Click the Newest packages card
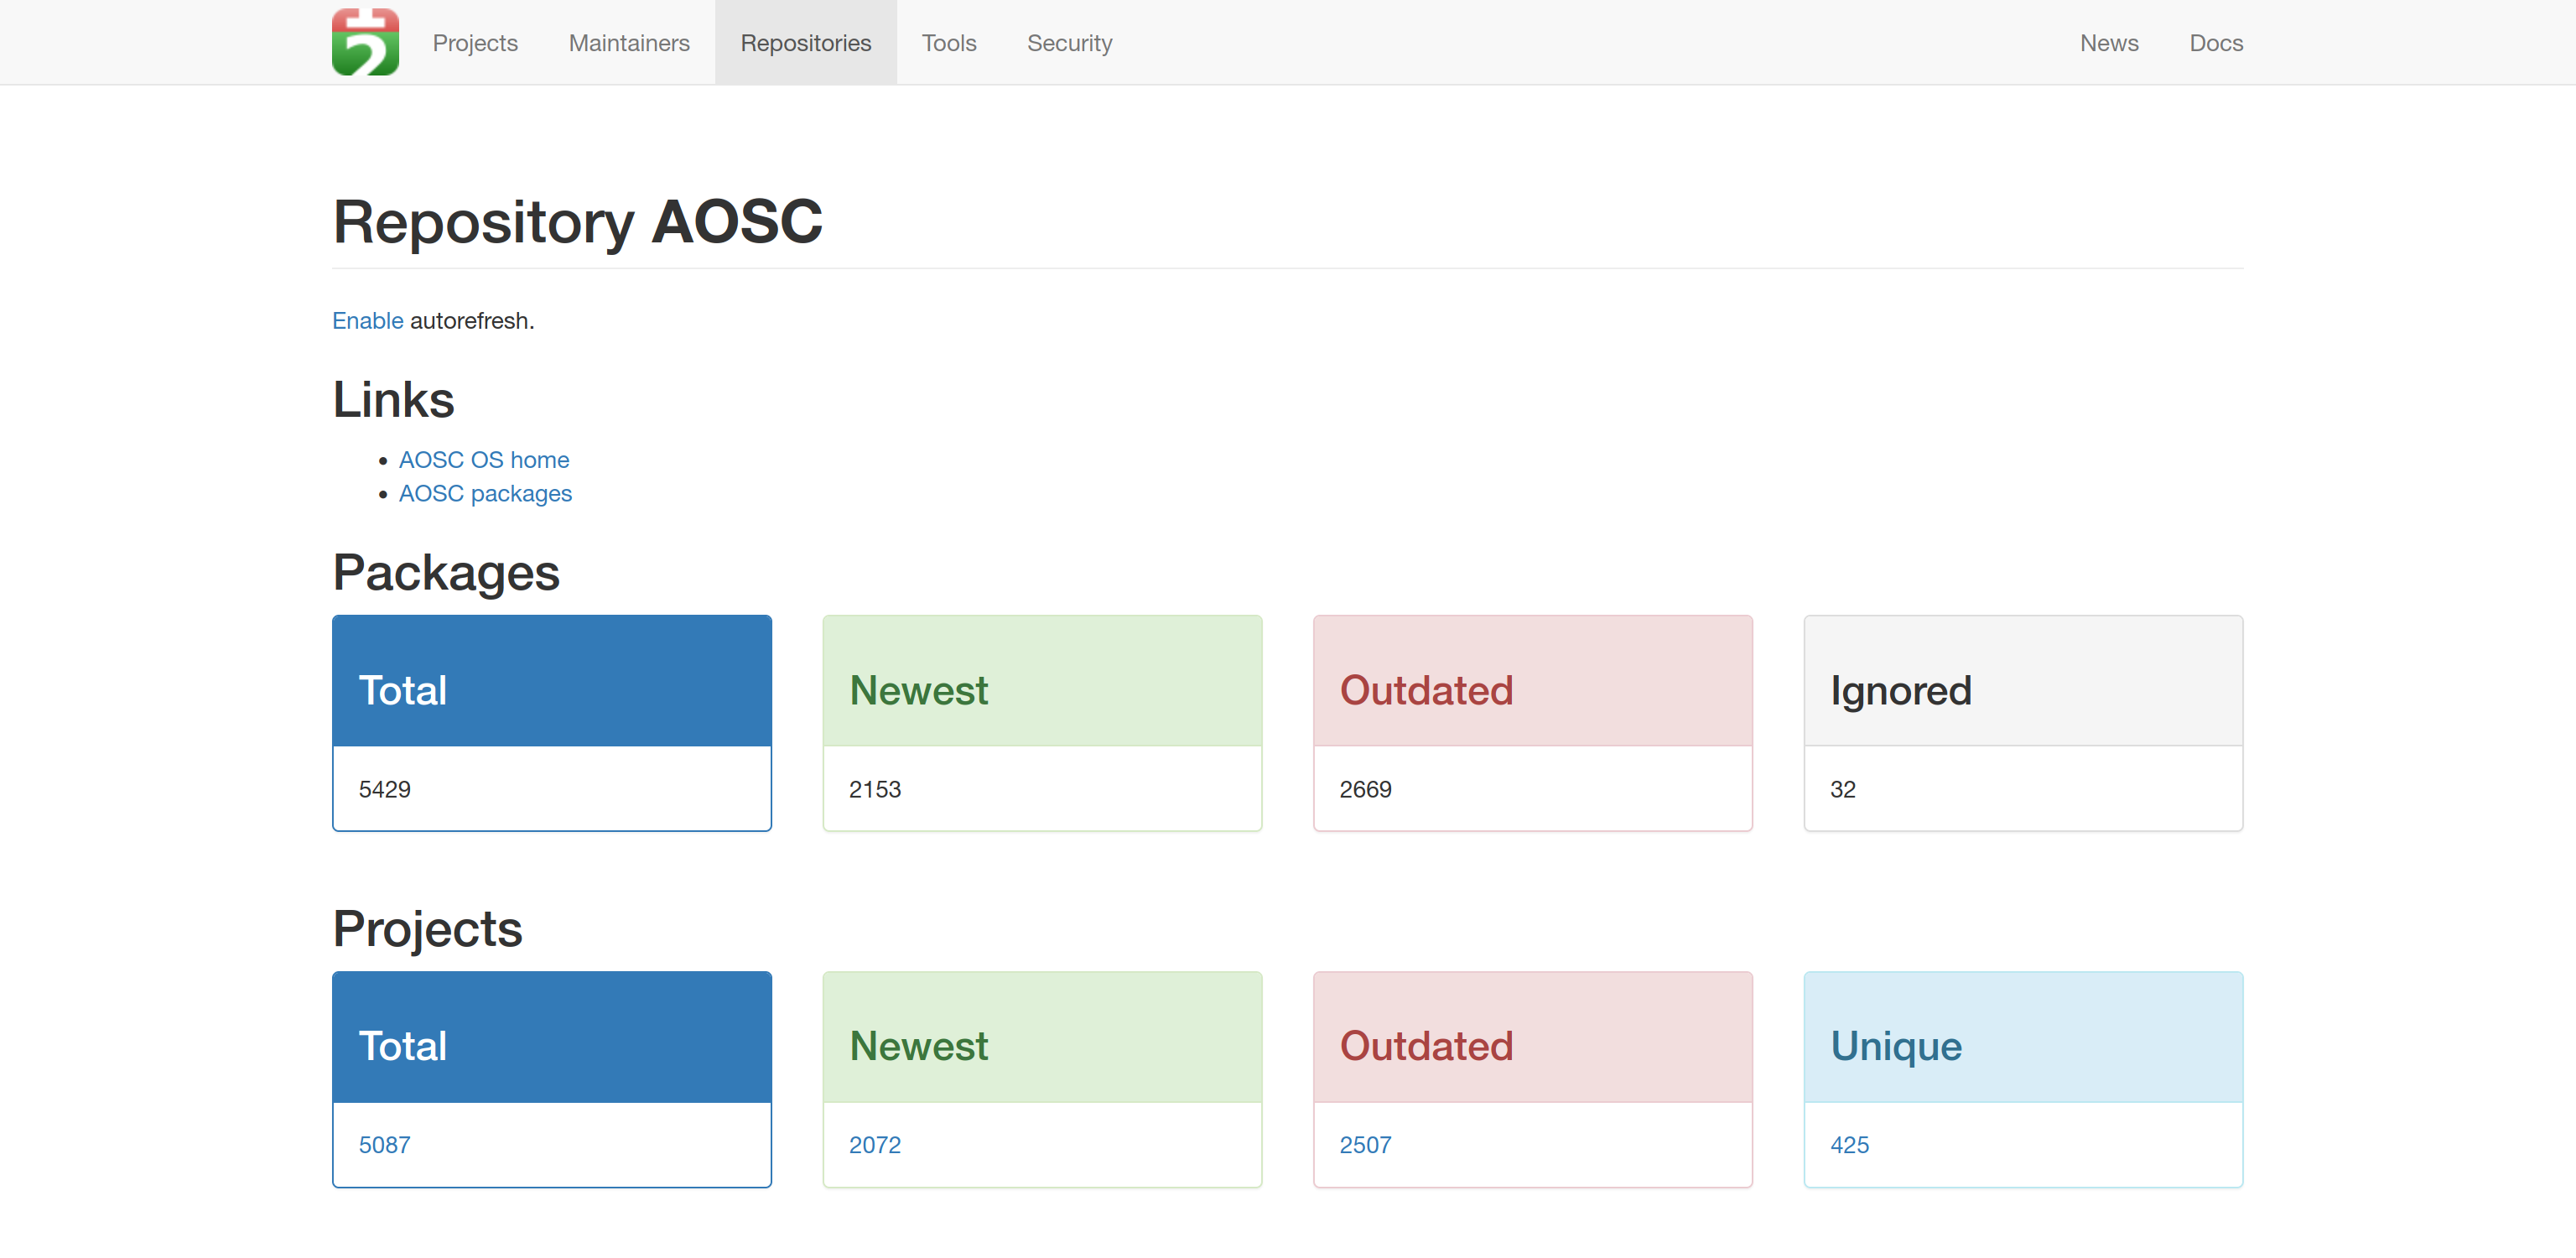Screen dimensions: 2576x1258 [1042, 722]
